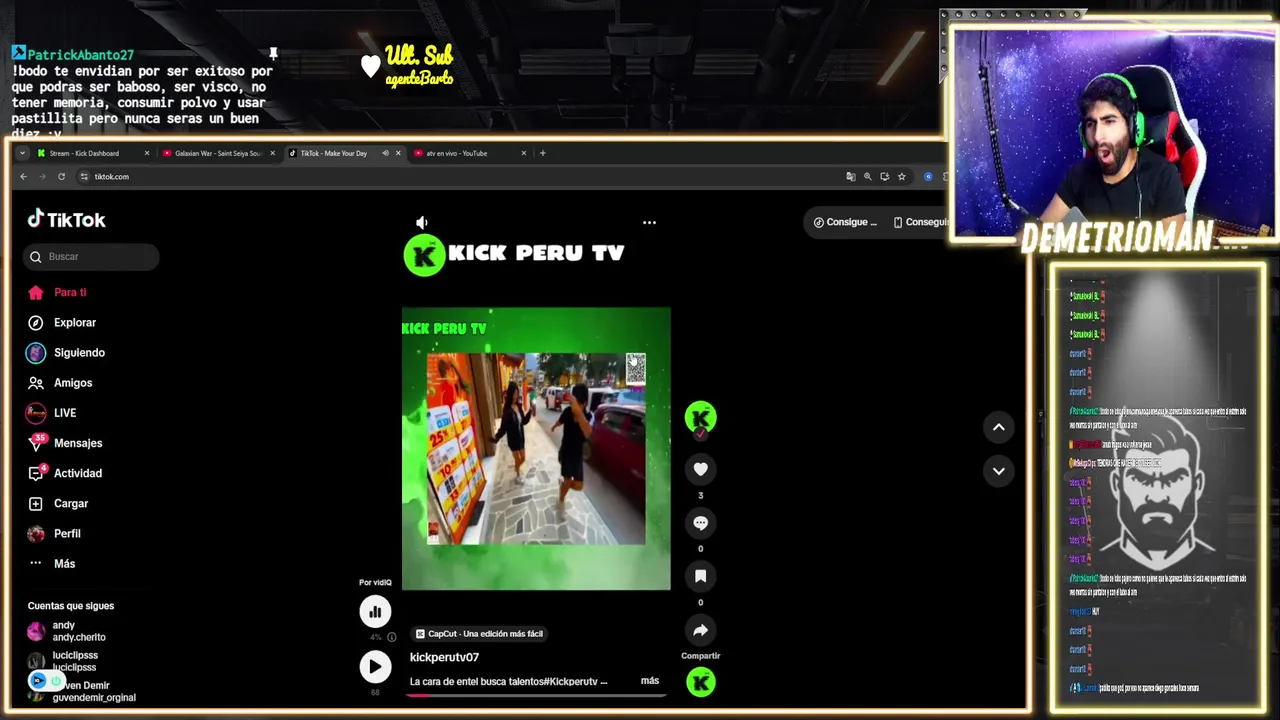The image size is (1280, 720).
Task: Go to the next video arrow
Action: tap(998, 471)
